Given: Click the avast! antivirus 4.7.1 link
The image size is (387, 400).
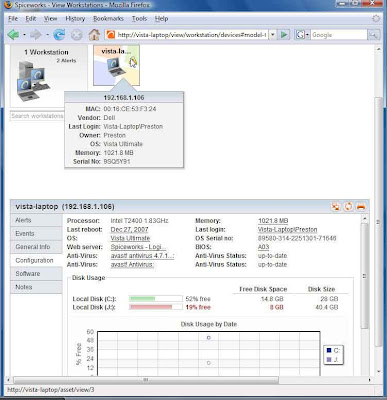Looking at the screenshot, I should click(x=142, y=256).
